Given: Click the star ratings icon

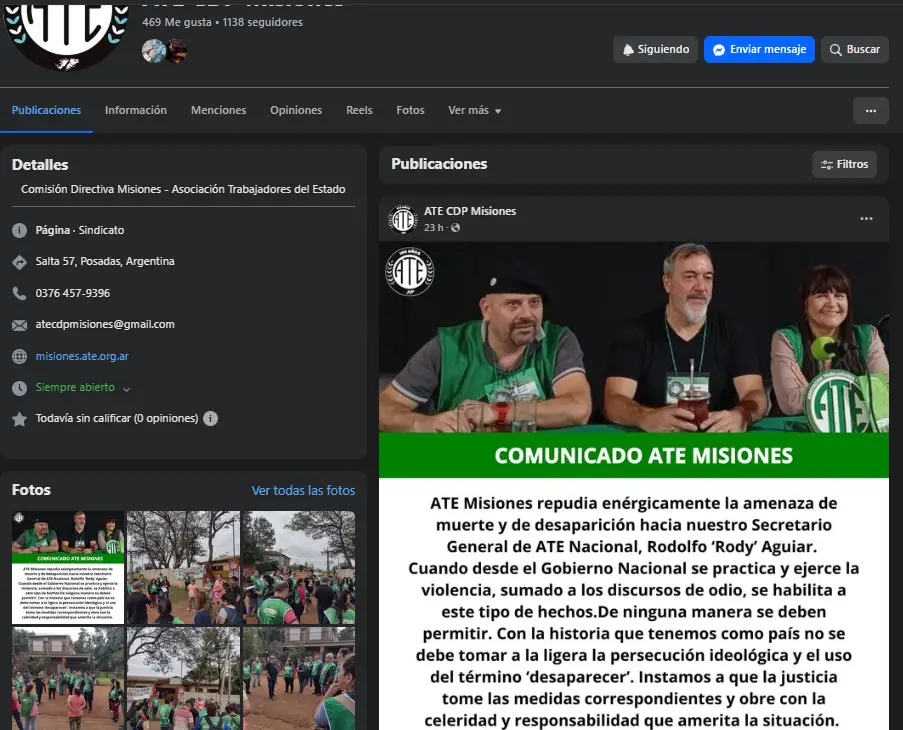Looking at the screenshot, I should point(20,419).
